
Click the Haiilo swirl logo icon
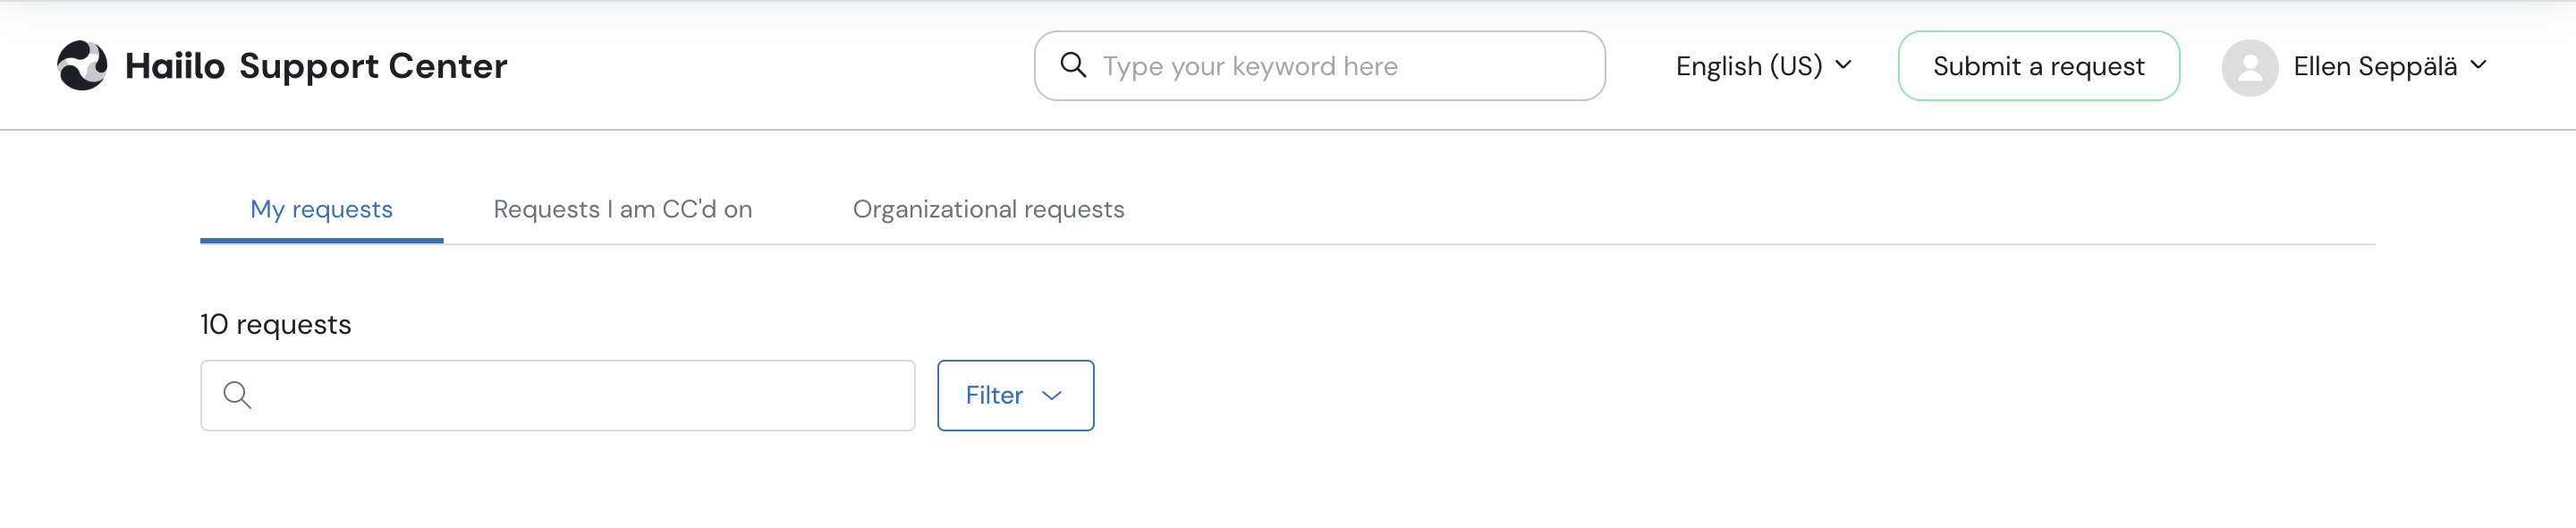[82, 65]
